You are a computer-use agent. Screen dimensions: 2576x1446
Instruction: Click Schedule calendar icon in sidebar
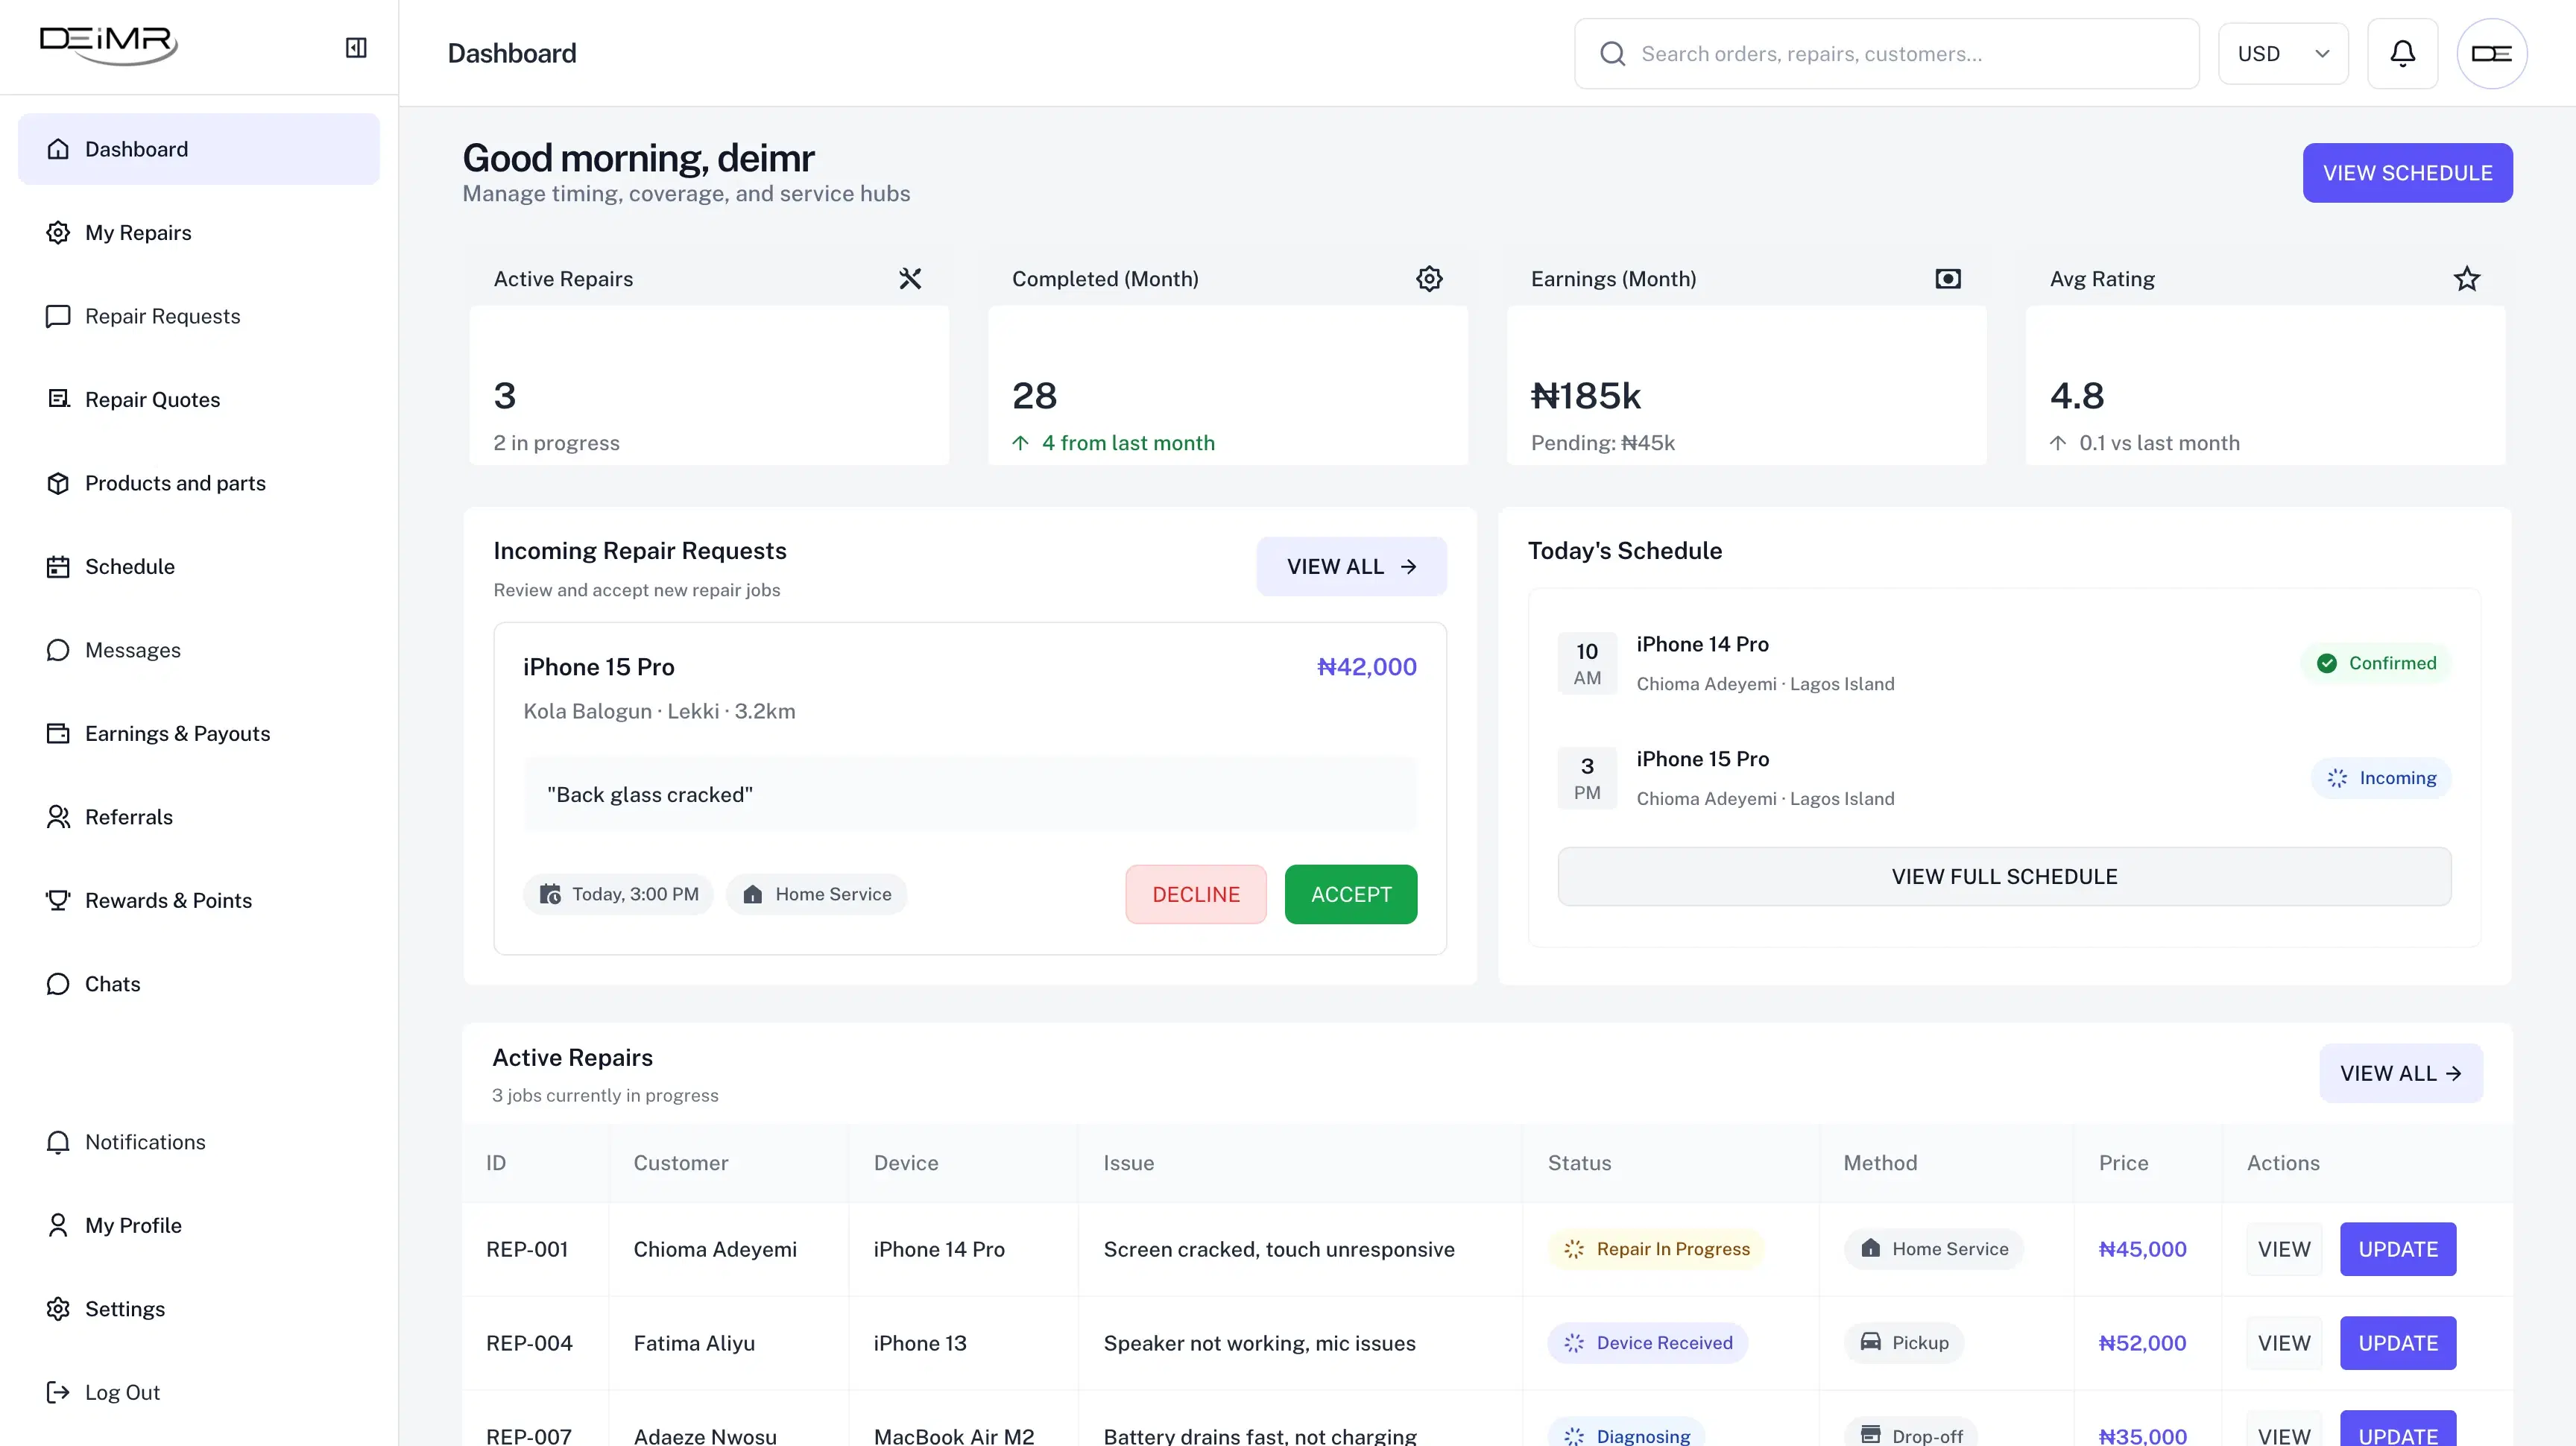click(x=58, y=567)
